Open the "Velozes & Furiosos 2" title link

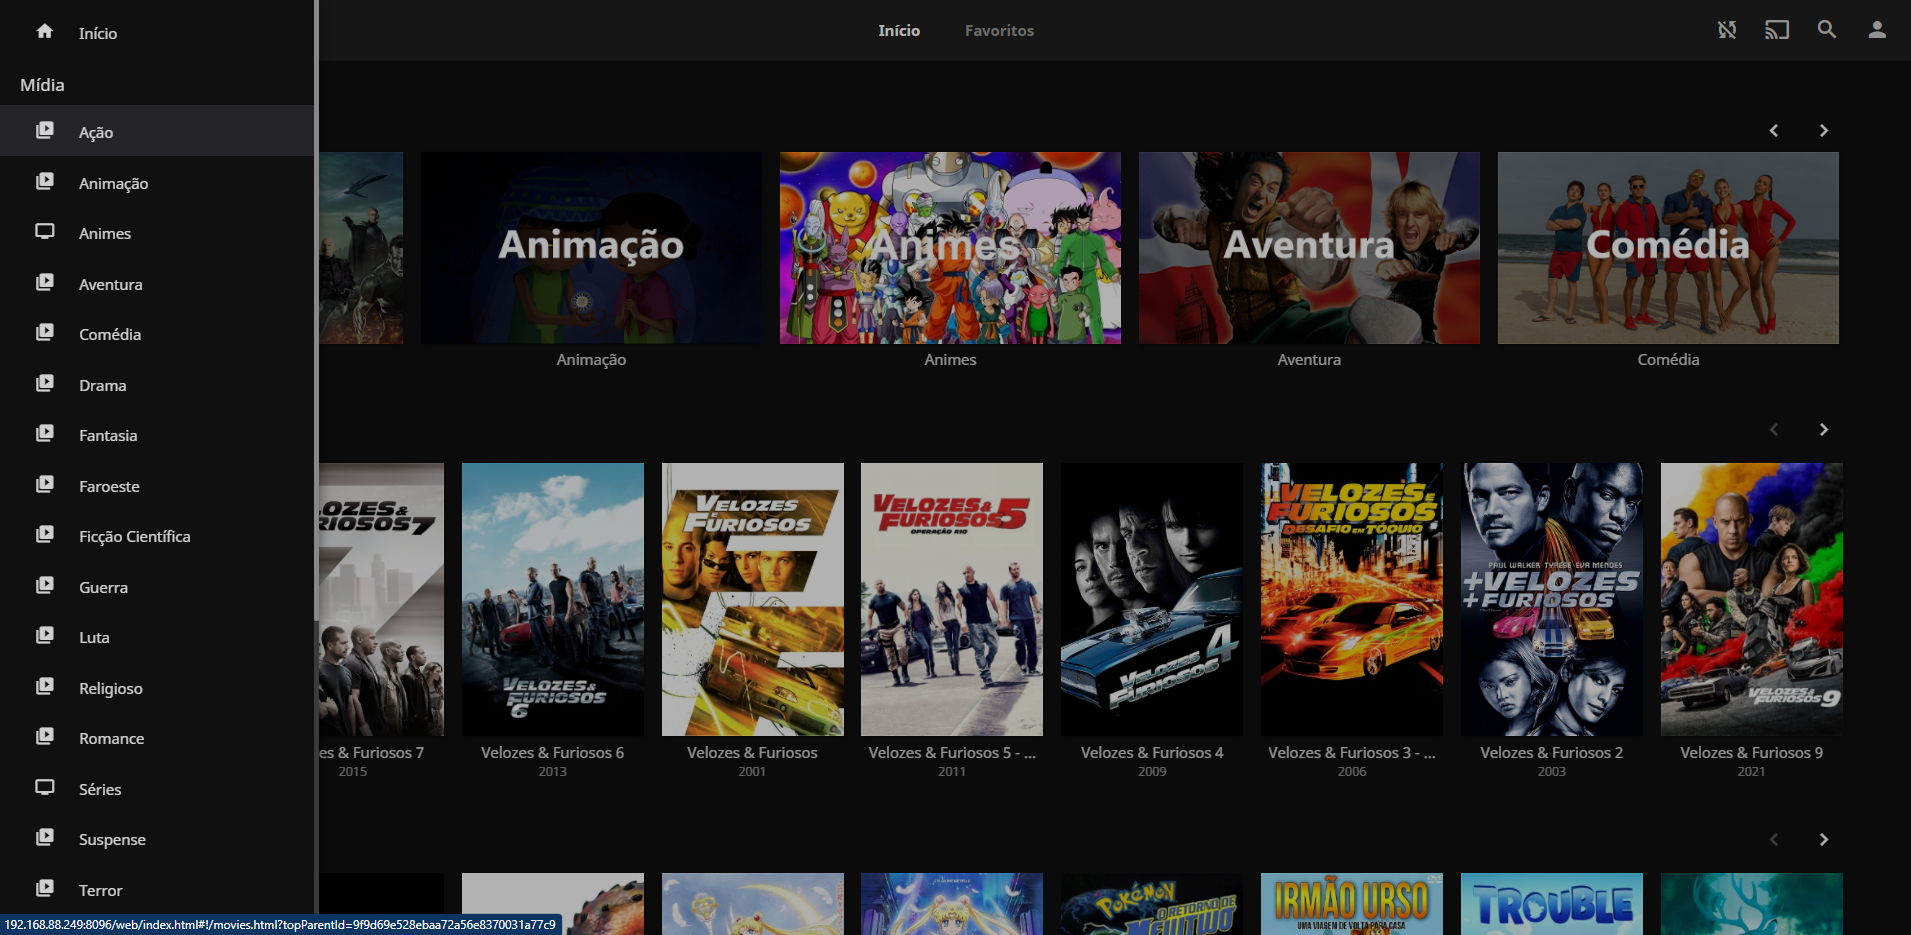pyautogui.click(x=1552, y=753)
